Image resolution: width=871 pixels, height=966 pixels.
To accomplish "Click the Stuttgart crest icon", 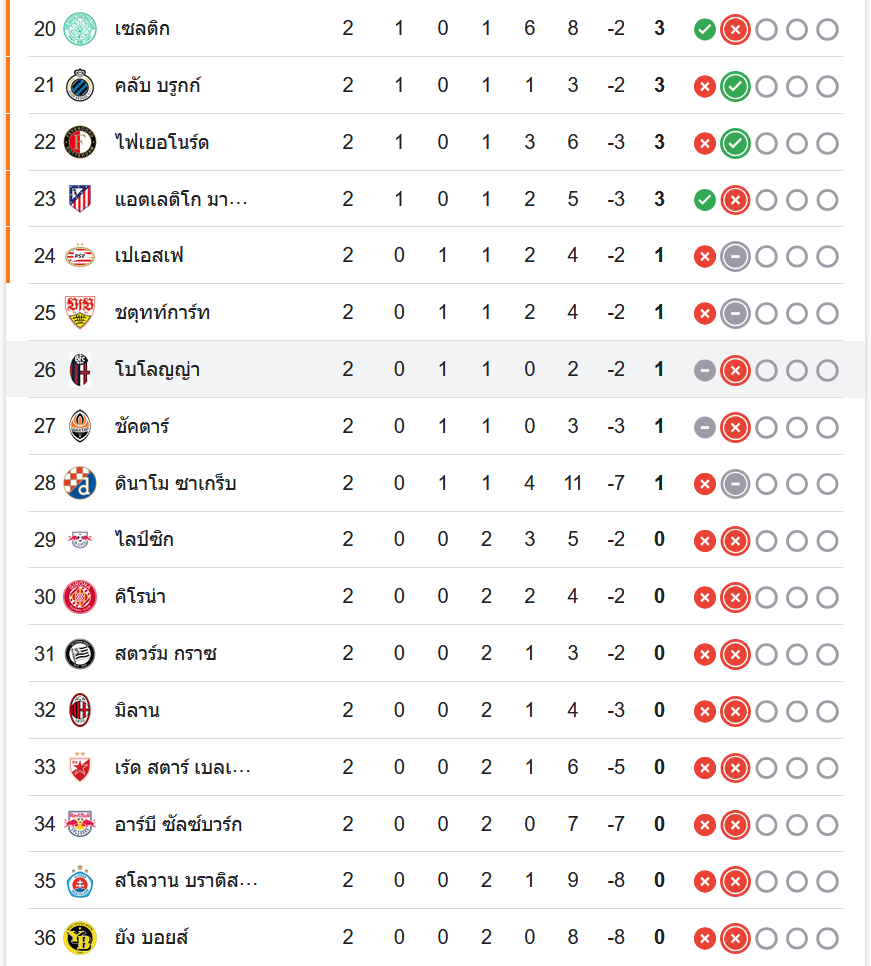I will [79, 313].
